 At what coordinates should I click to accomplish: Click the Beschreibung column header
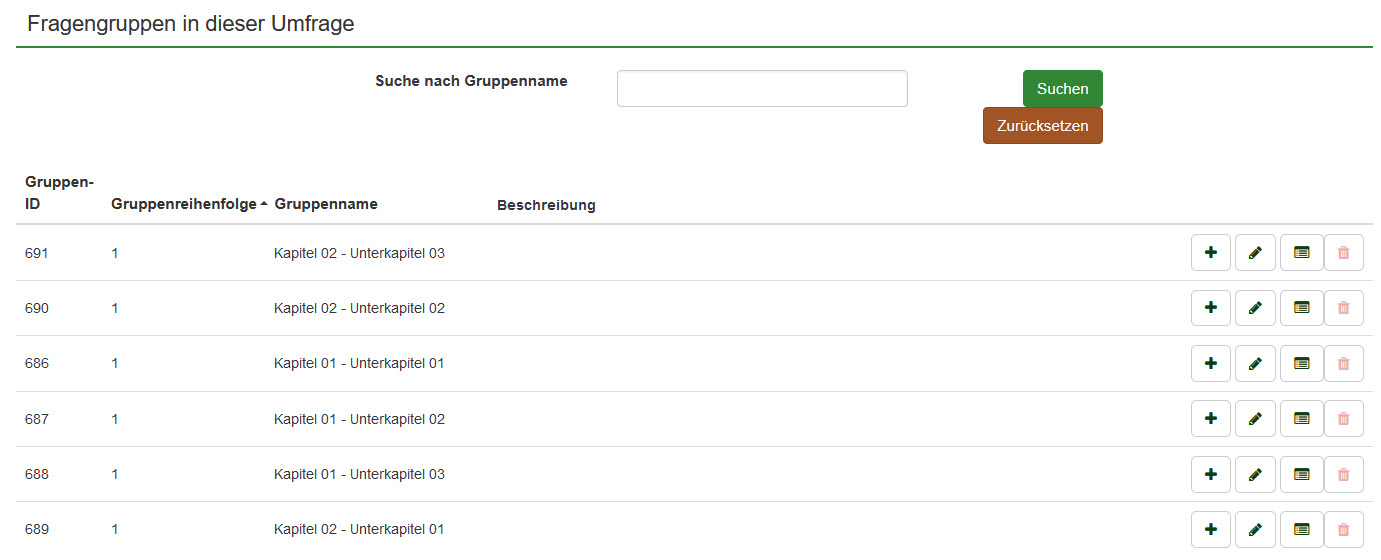(x=546, y=205)
